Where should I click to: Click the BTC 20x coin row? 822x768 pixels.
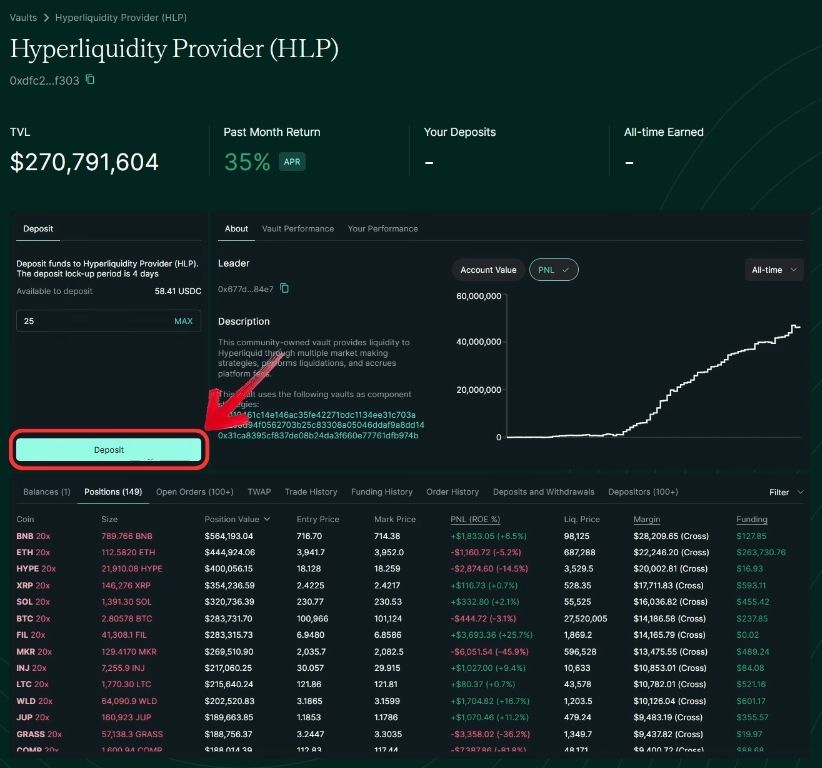33,619
